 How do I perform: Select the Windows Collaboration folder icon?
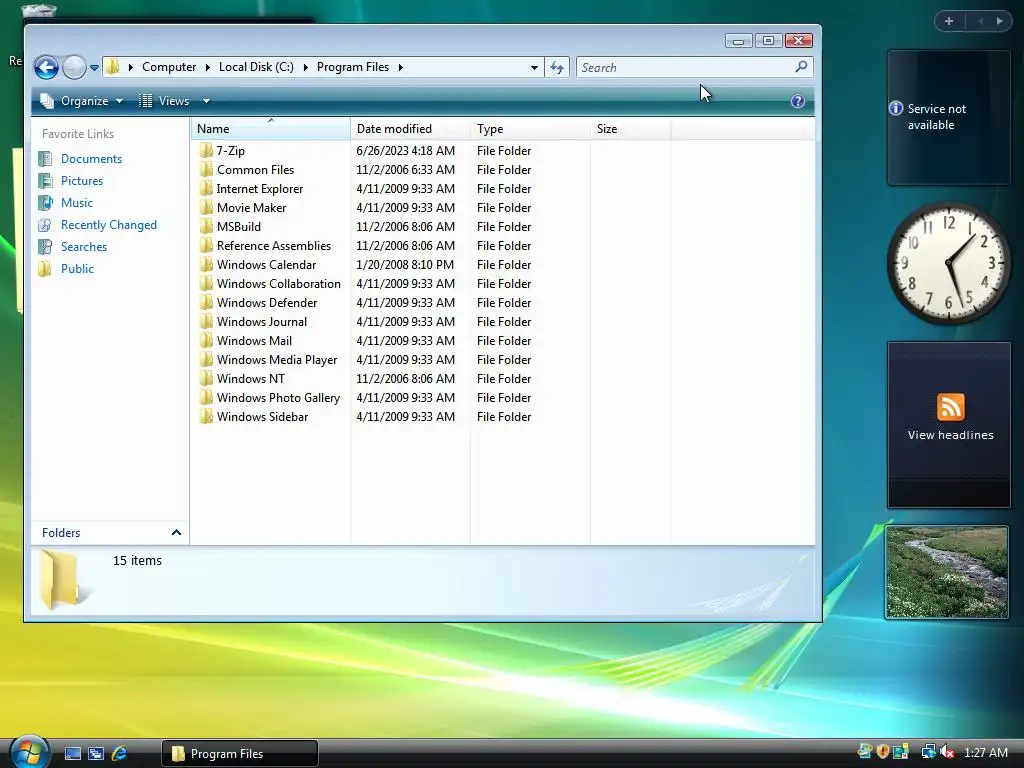click(x=206, y=283)
